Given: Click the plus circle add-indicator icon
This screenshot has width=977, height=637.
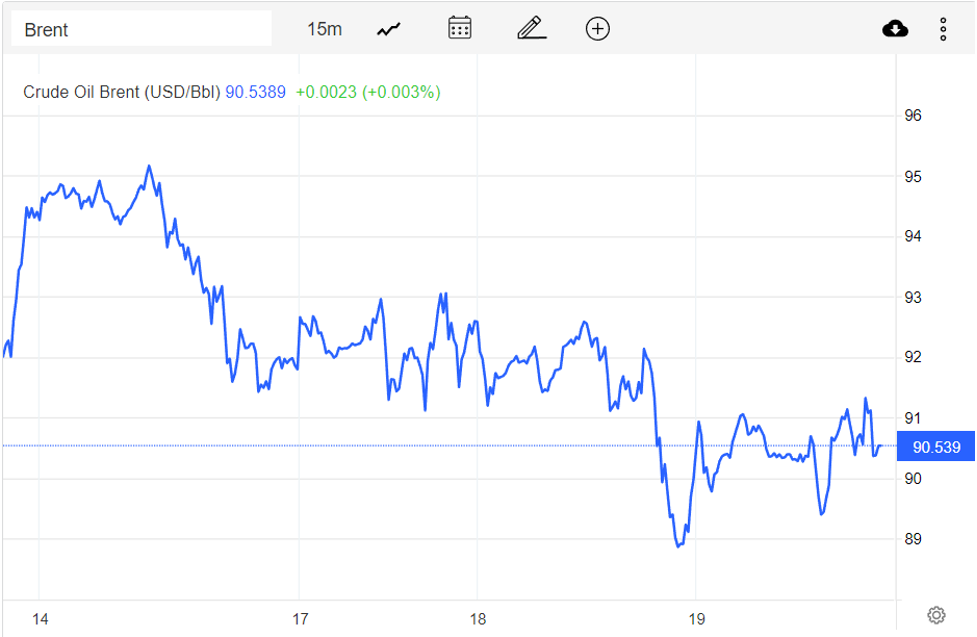Looking at the screenshot, I should click(x=597, y=29).
